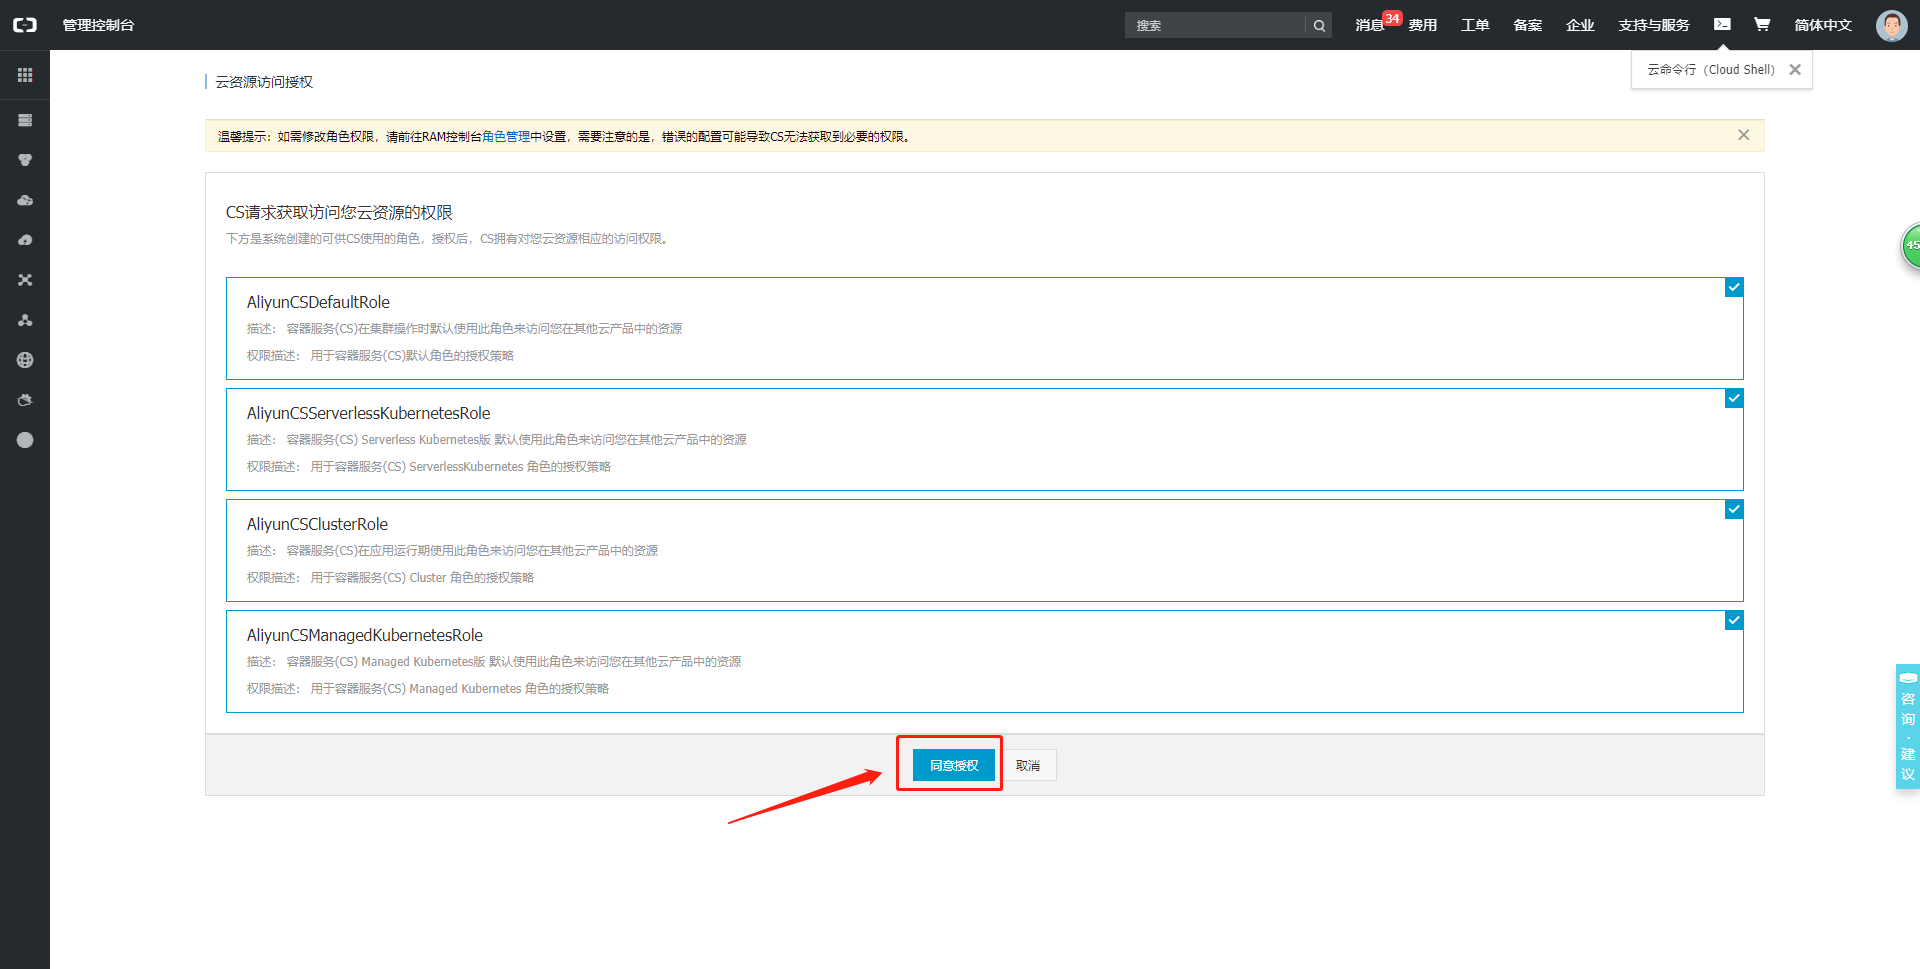The width and height of the screenshot is (1920, 969).
Task: Open the 企业 enterprise menu
Action: [1580, 25]
